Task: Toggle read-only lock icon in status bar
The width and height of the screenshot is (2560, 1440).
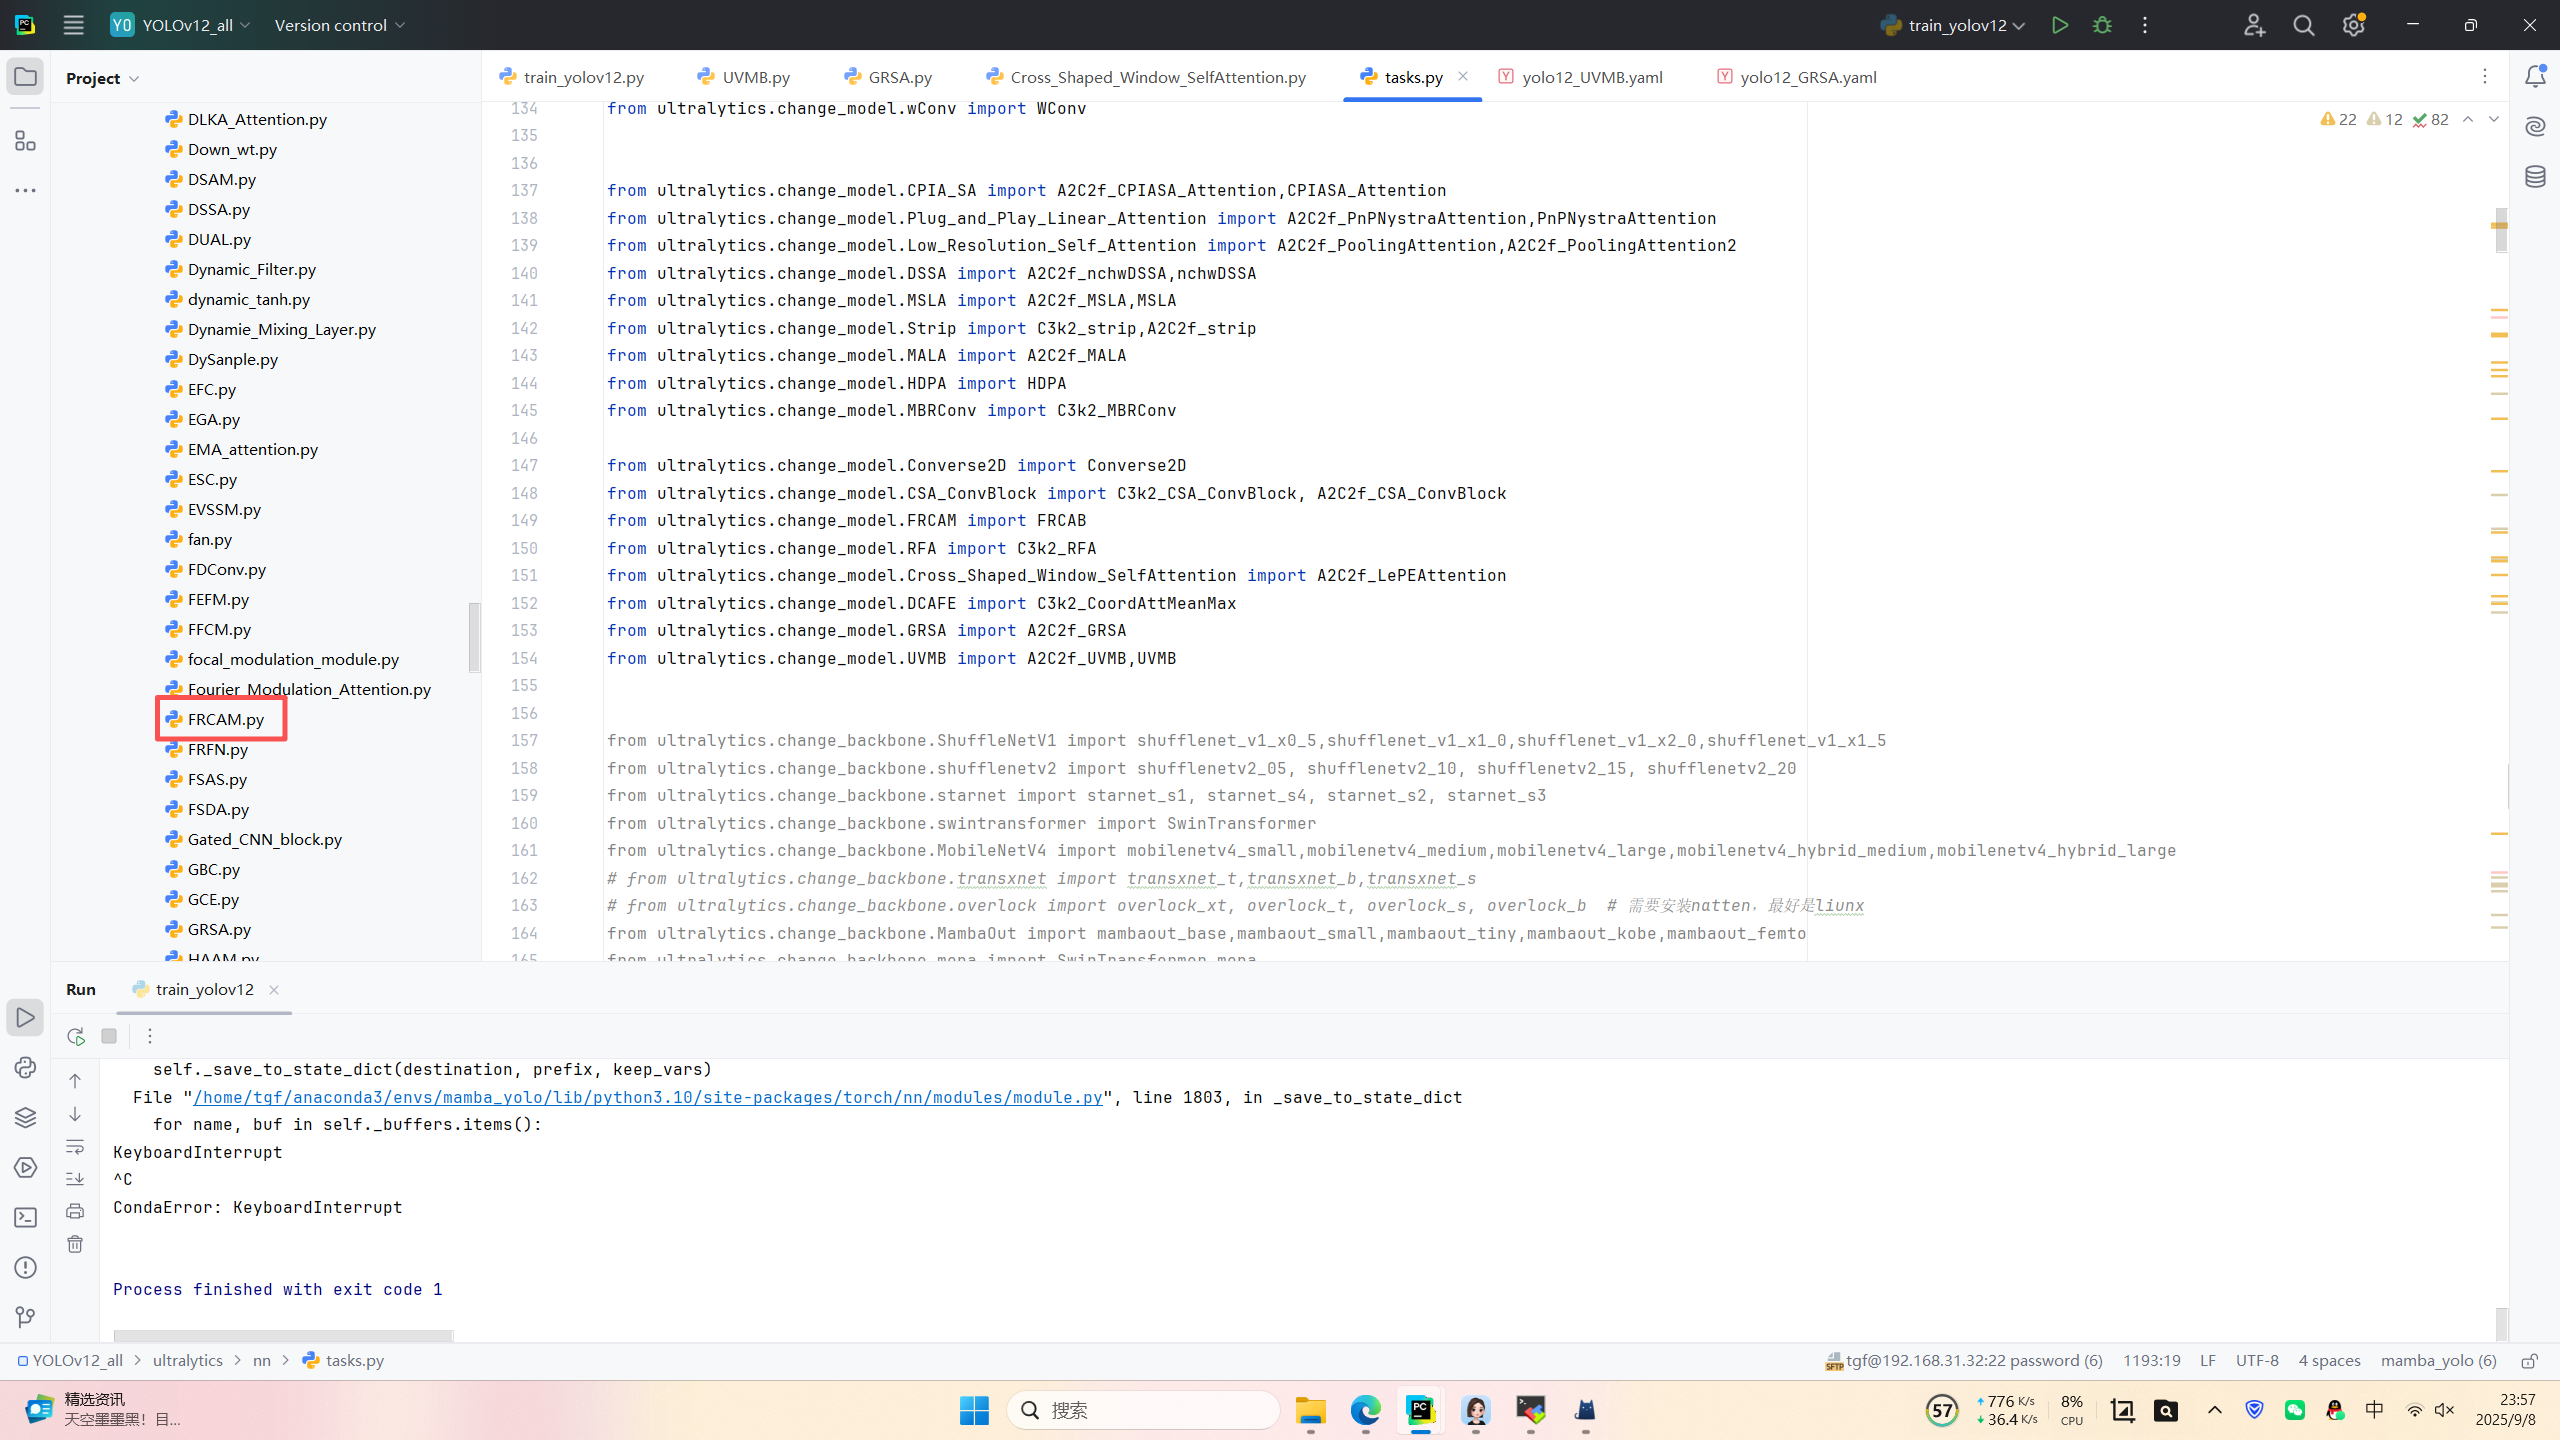Action: (x=2529, y=1360)
